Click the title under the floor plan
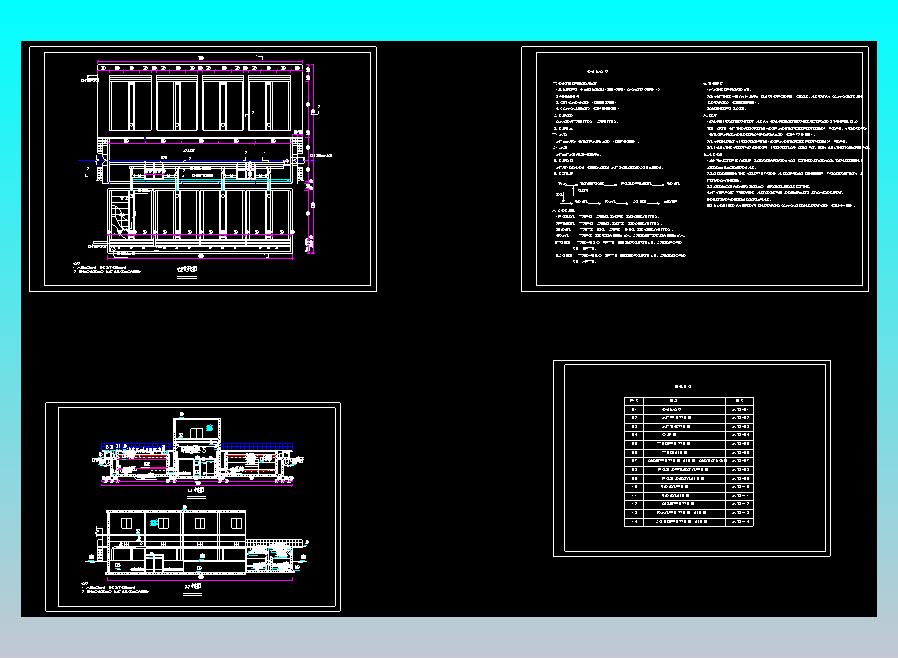Viewport: 898px width, 658px height. tap(187, 269)
